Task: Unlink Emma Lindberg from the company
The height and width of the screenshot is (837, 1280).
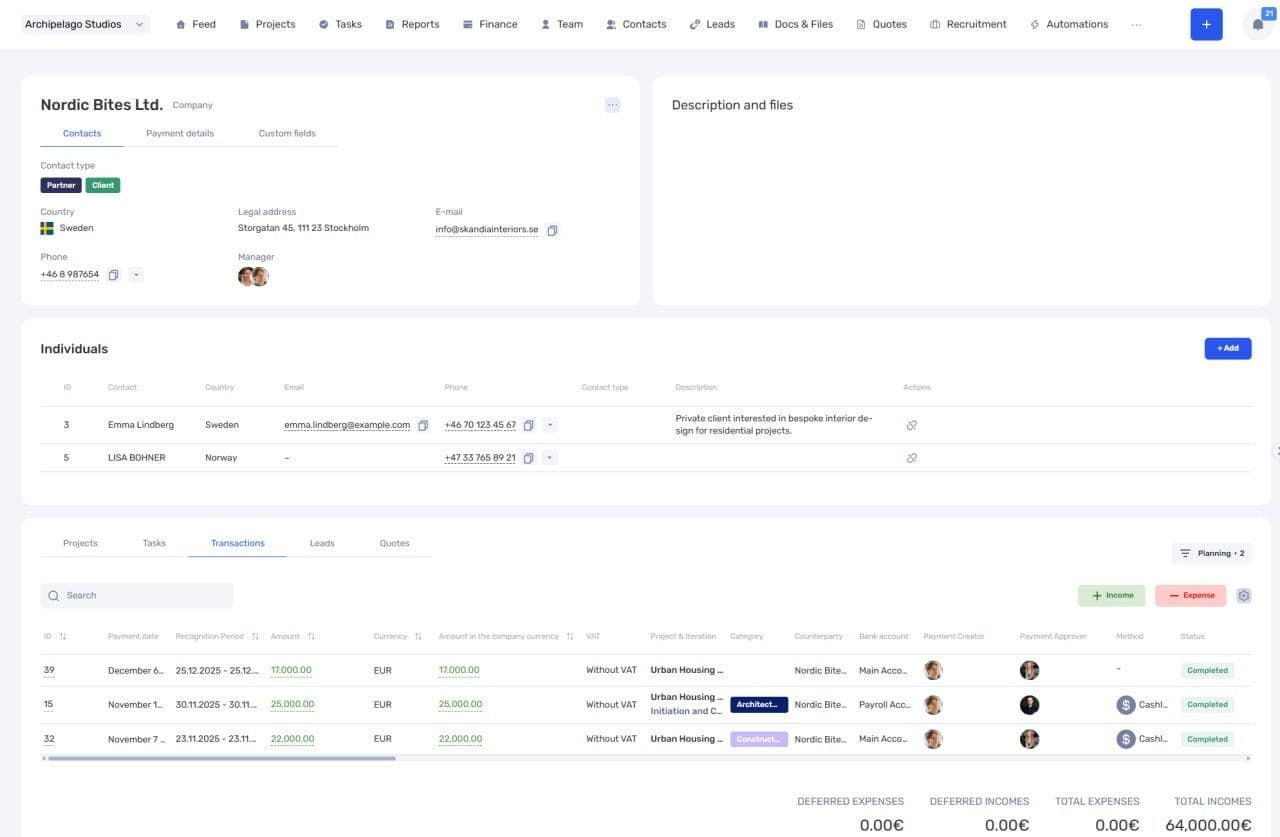Action: [911, 425]
